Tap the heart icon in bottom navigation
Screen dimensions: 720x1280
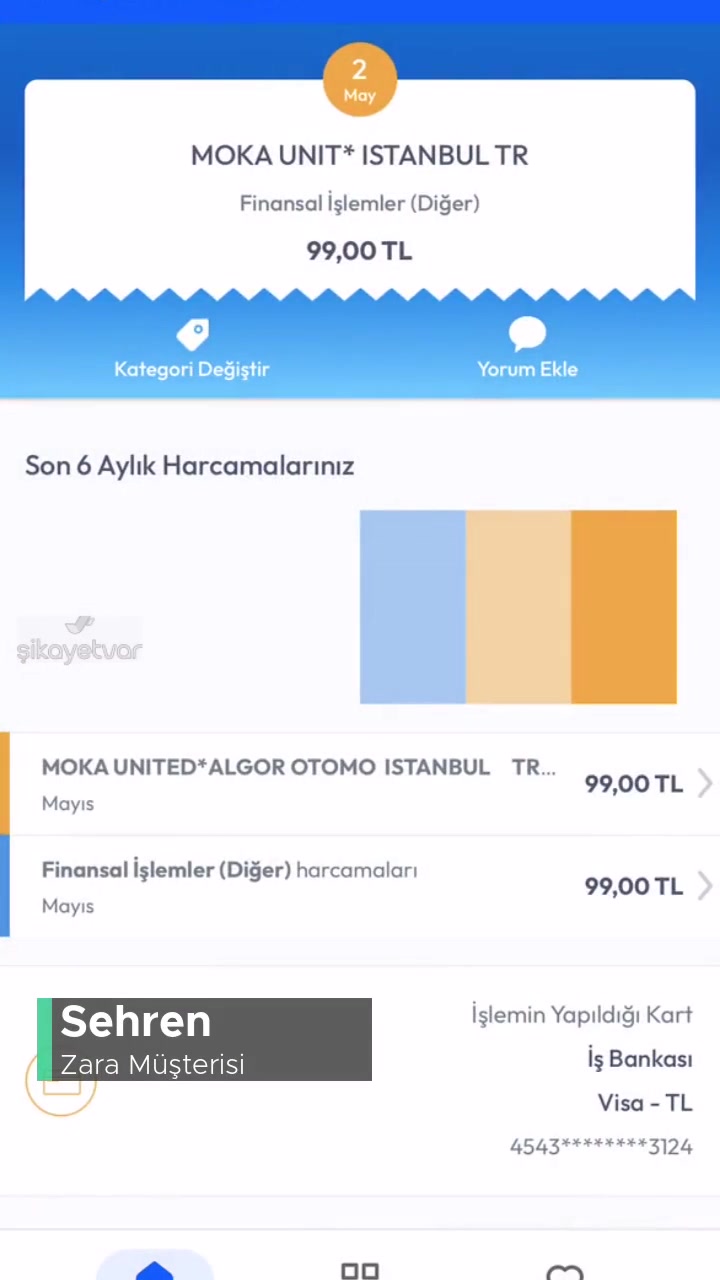pyautogui.click(x=565, y=1270)
